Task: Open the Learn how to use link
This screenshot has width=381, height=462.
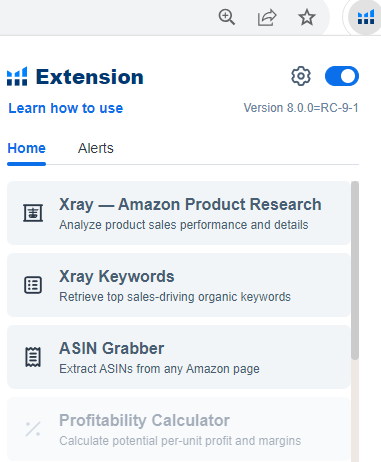Action: pyautogui.click(x=66, y=108)
